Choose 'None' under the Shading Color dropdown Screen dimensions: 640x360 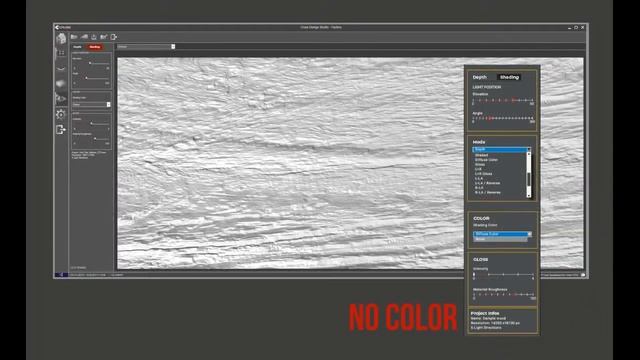500,239
